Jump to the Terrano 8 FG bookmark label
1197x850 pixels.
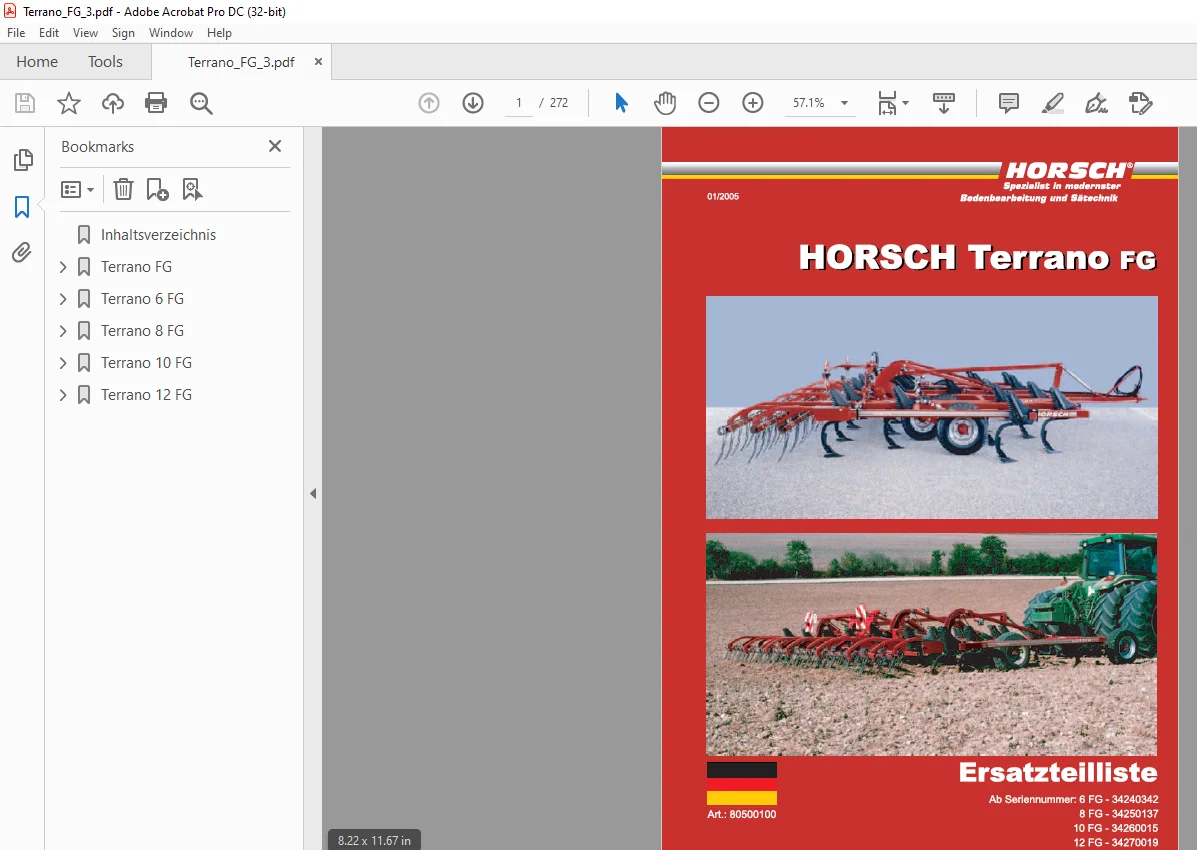(142, 331)
